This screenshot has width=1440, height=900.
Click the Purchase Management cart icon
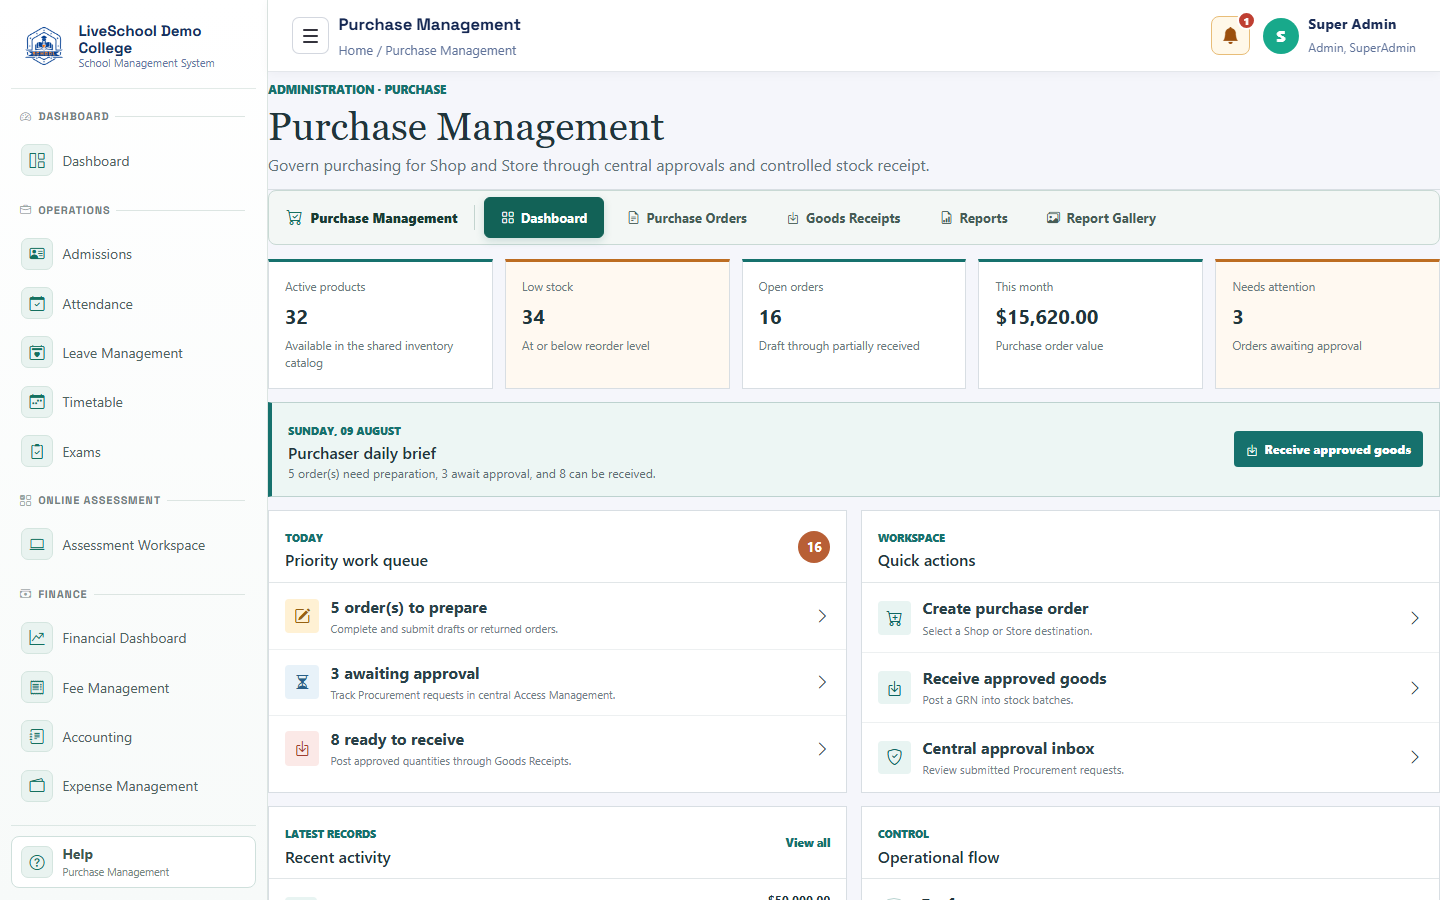click(x=294, y=218)
